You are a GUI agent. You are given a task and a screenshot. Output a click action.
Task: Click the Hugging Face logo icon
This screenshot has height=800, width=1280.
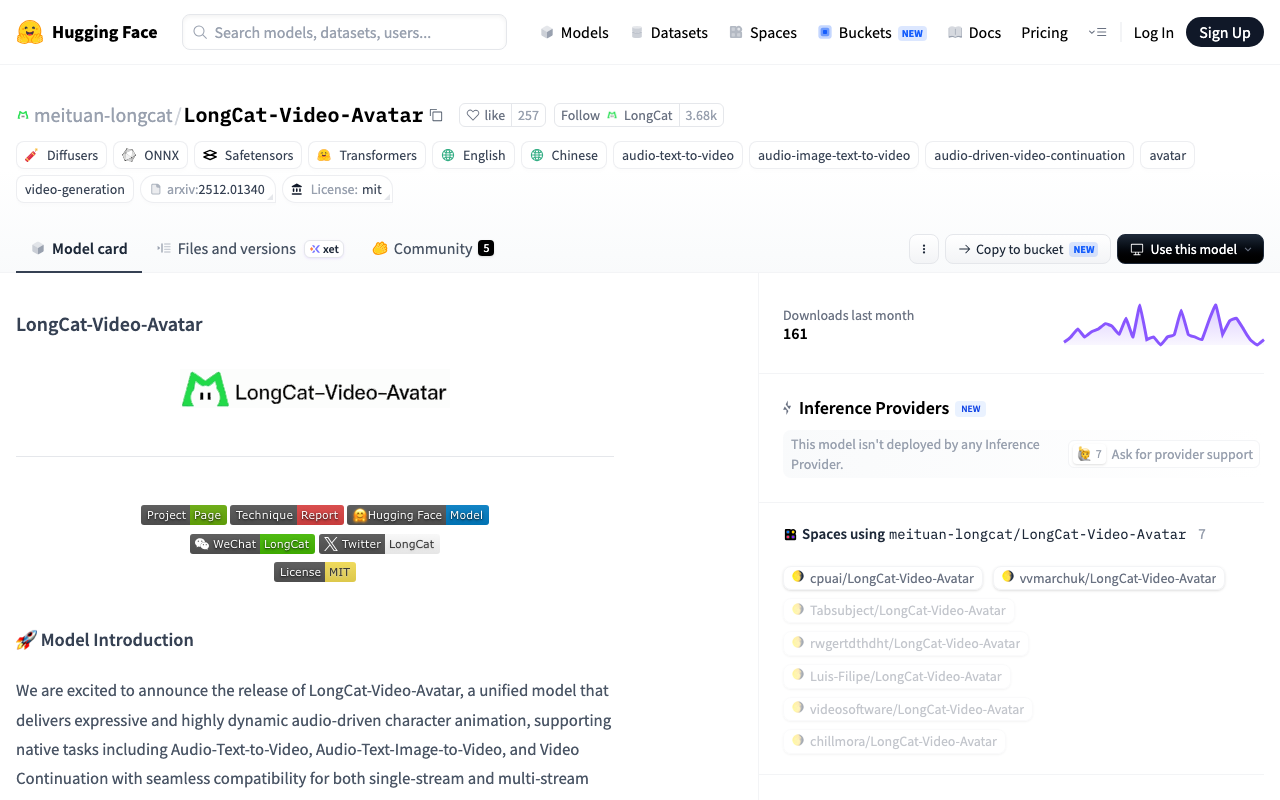point(30,32)
